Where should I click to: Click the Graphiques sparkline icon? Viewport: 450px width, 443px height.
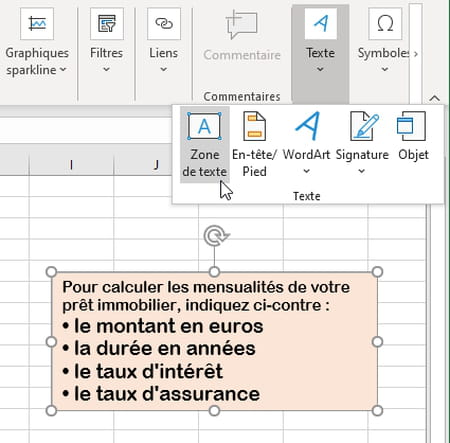click(x=37, y=24)
